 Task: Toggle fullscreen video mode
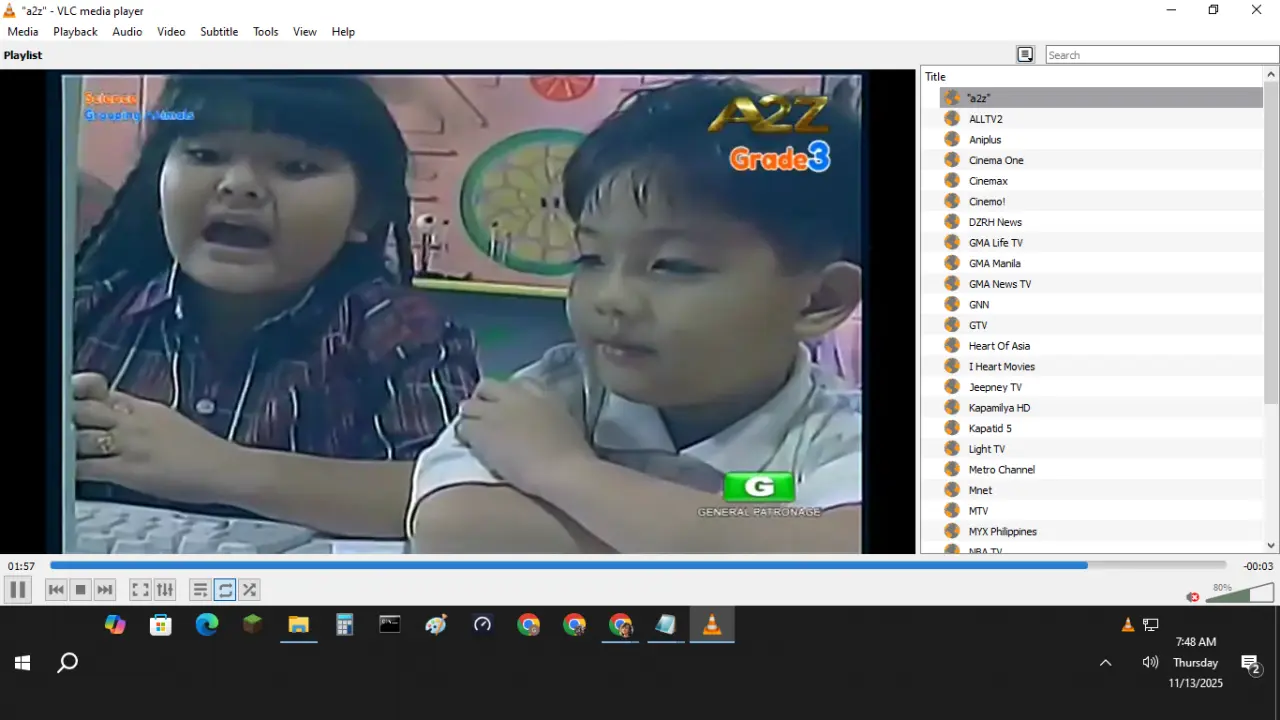140,590
